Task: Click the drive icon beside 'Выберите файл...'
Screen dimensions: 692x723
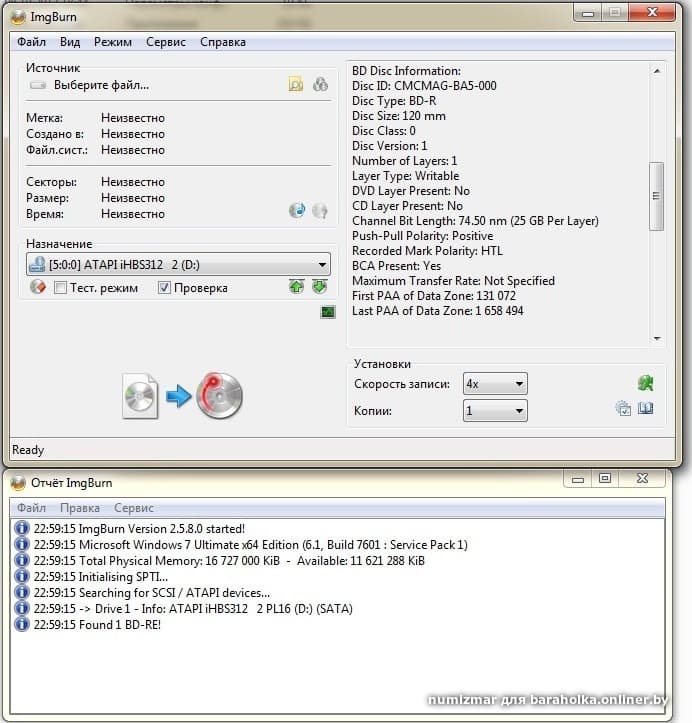Action: (x=38, y=85)
